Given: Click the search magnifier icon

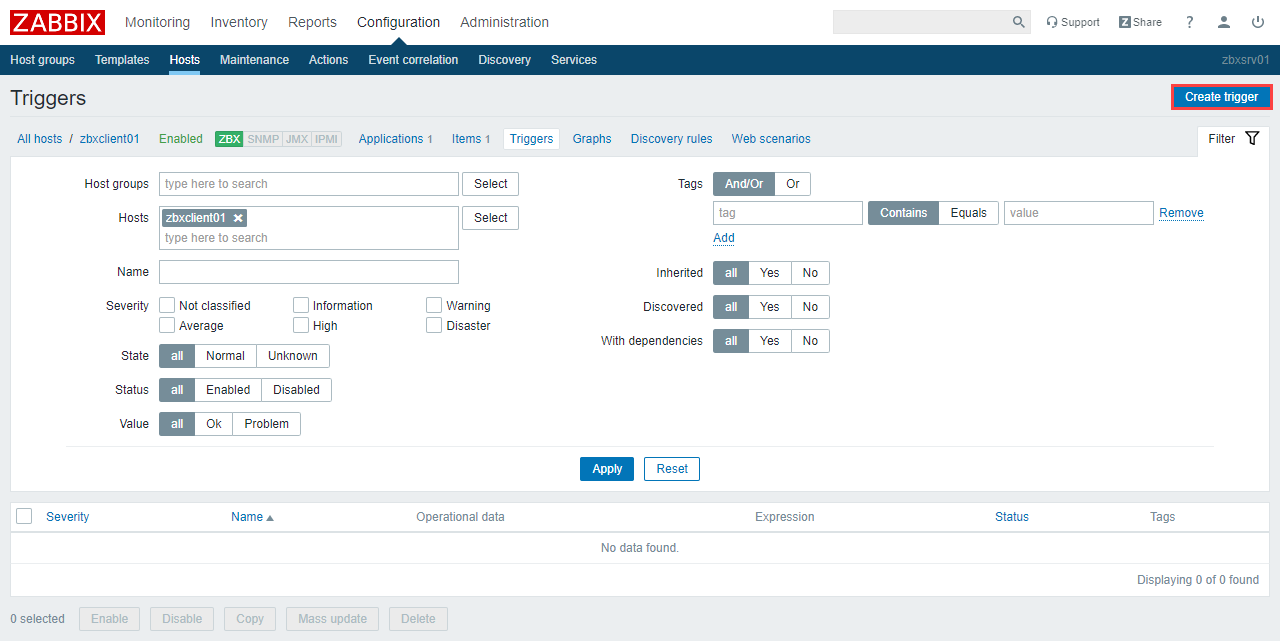Looking at the screenshot, I should (1018, 22).
